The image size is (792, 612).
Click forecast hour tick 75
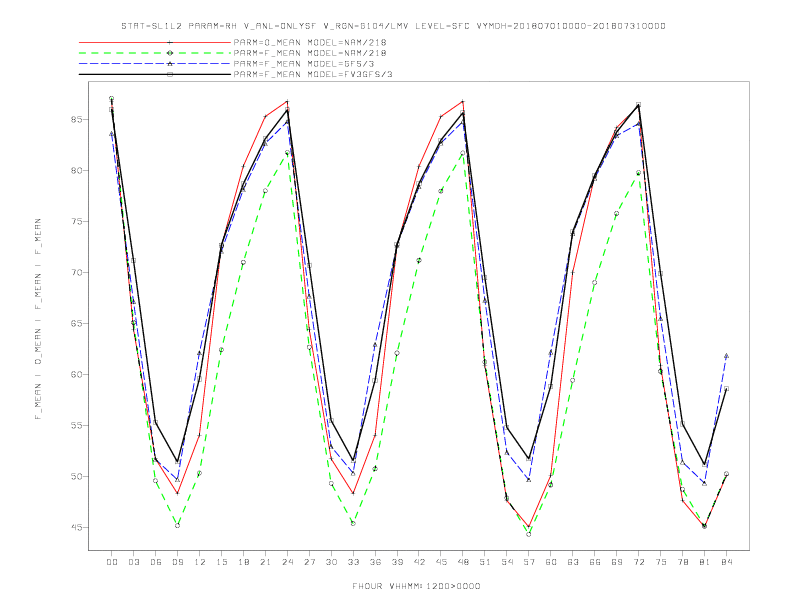[x=661, y=562]
